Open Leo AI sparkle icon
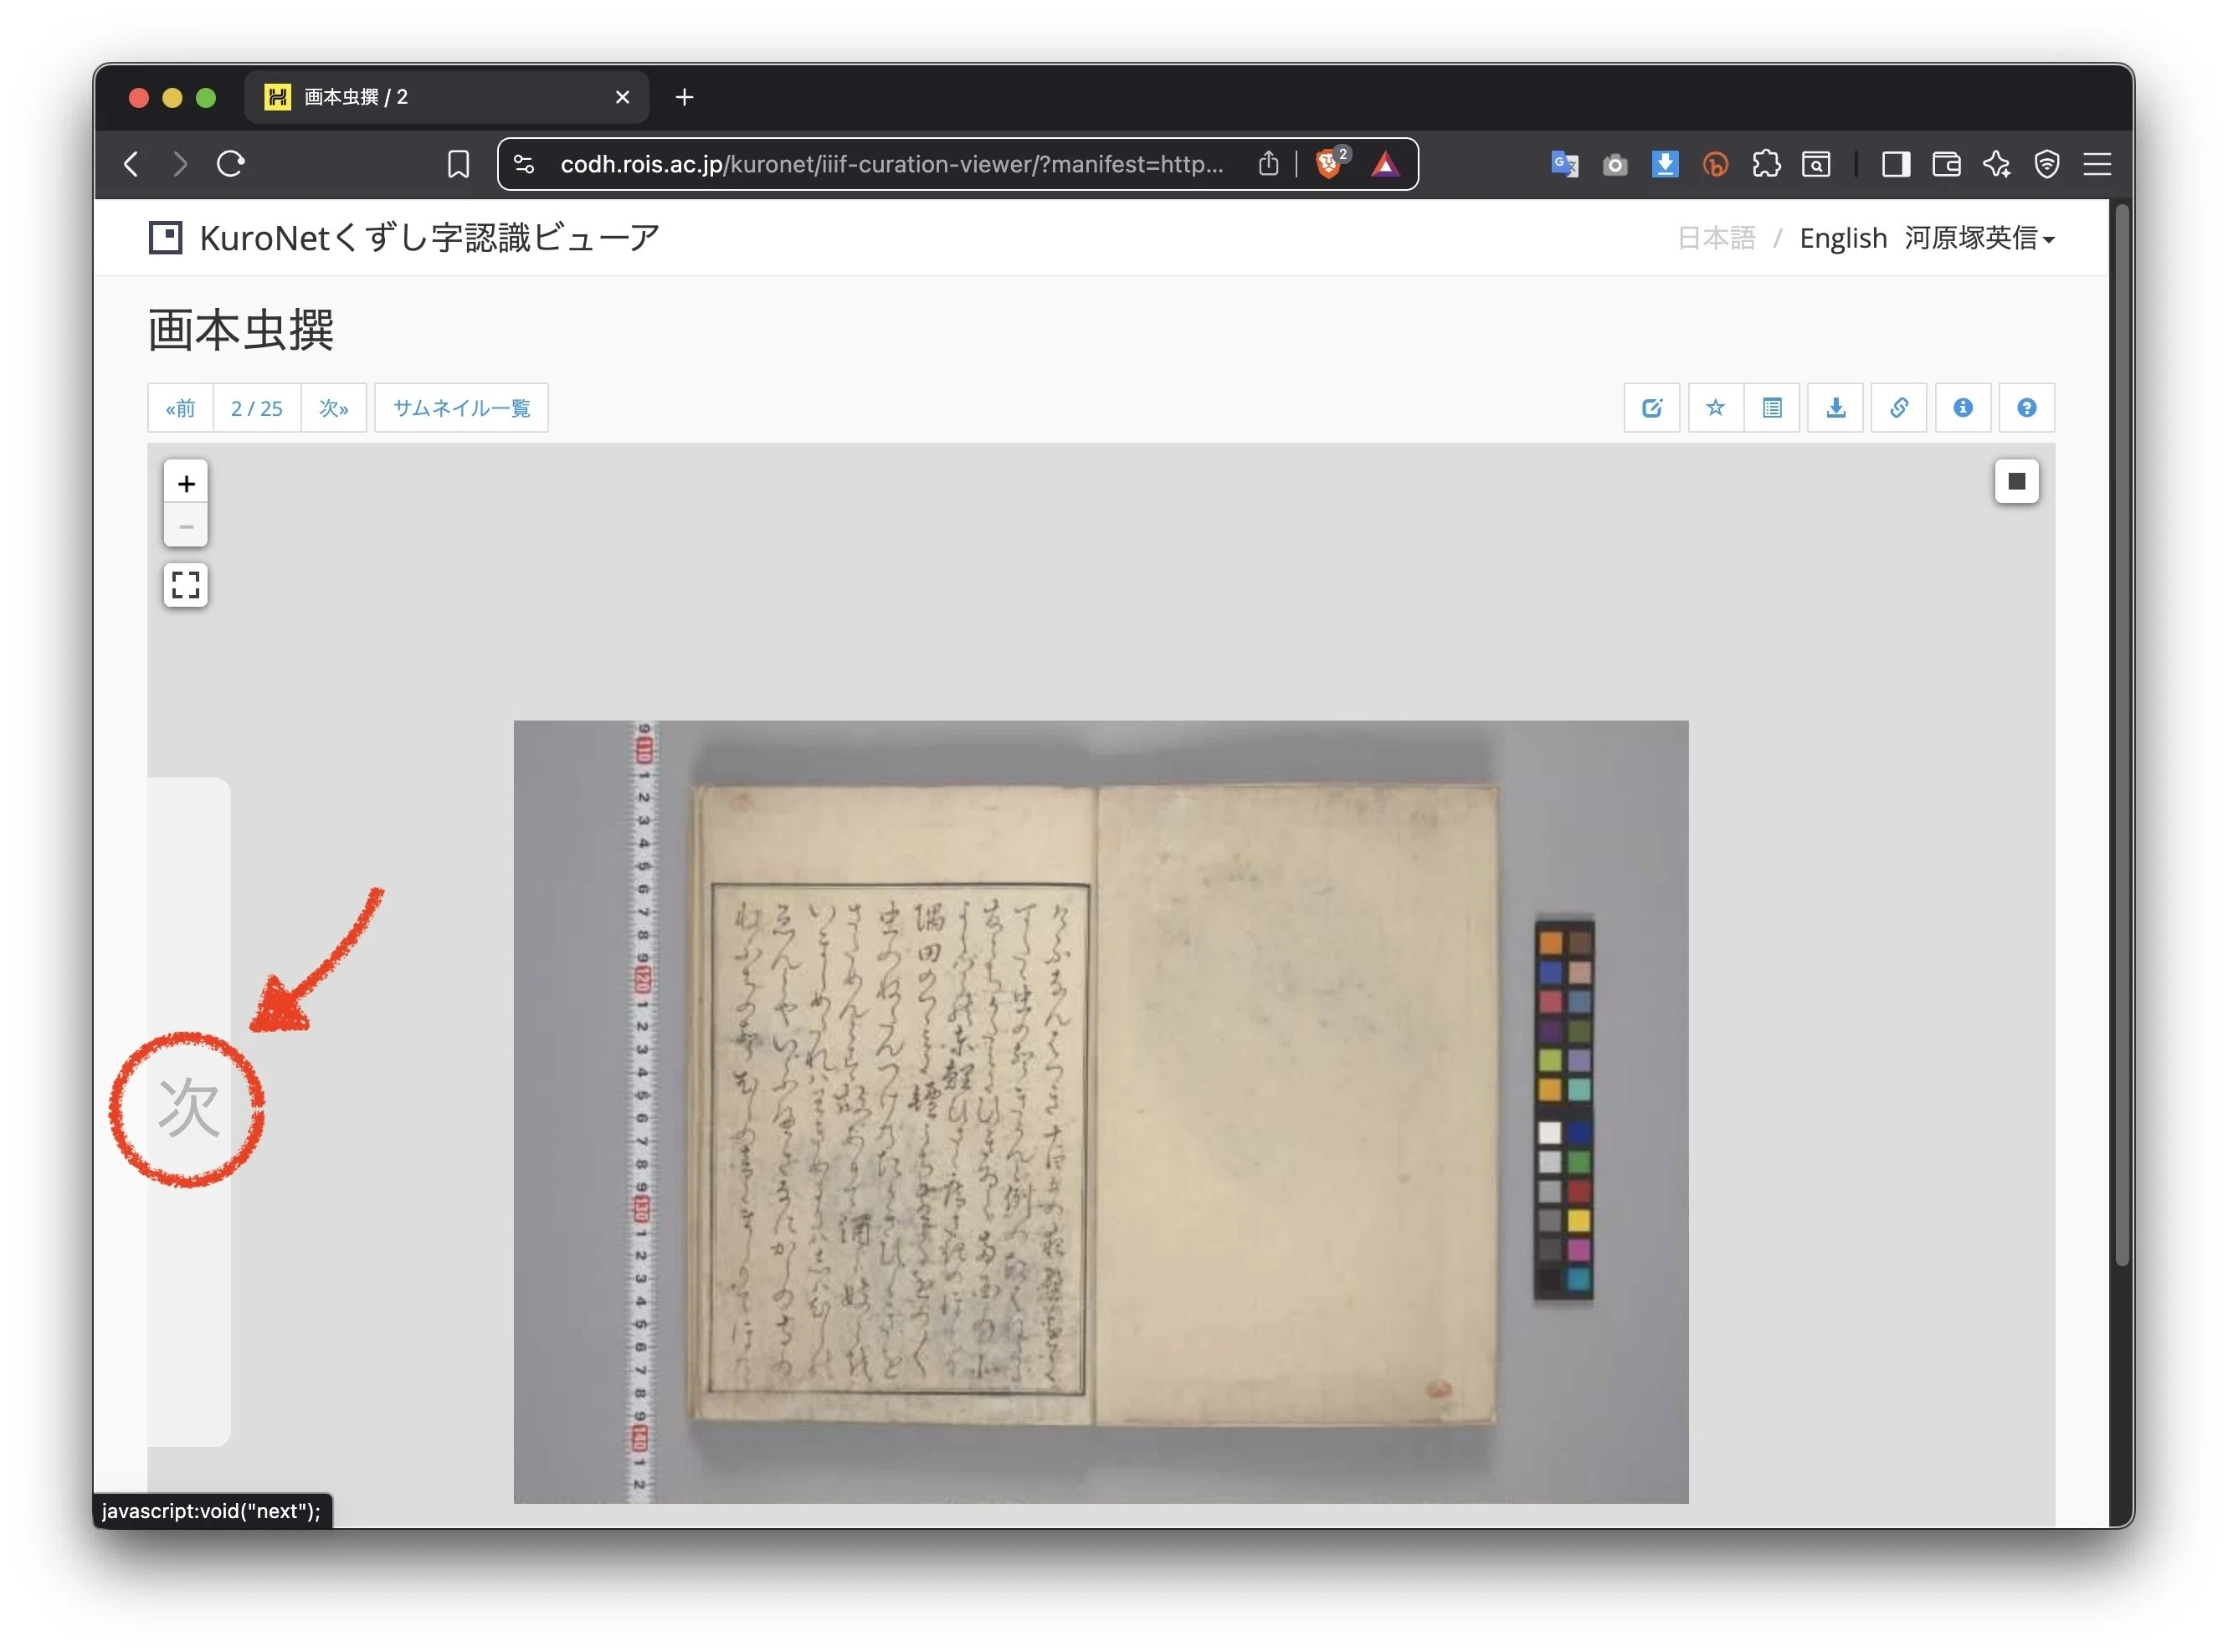 click(x=1997, y=164)
